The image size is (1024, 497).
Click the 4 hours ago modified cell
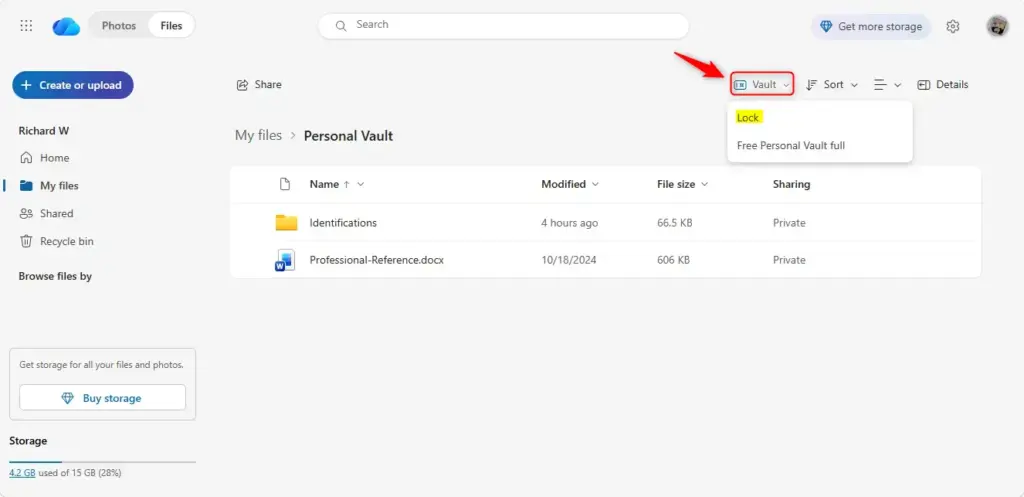569,223
